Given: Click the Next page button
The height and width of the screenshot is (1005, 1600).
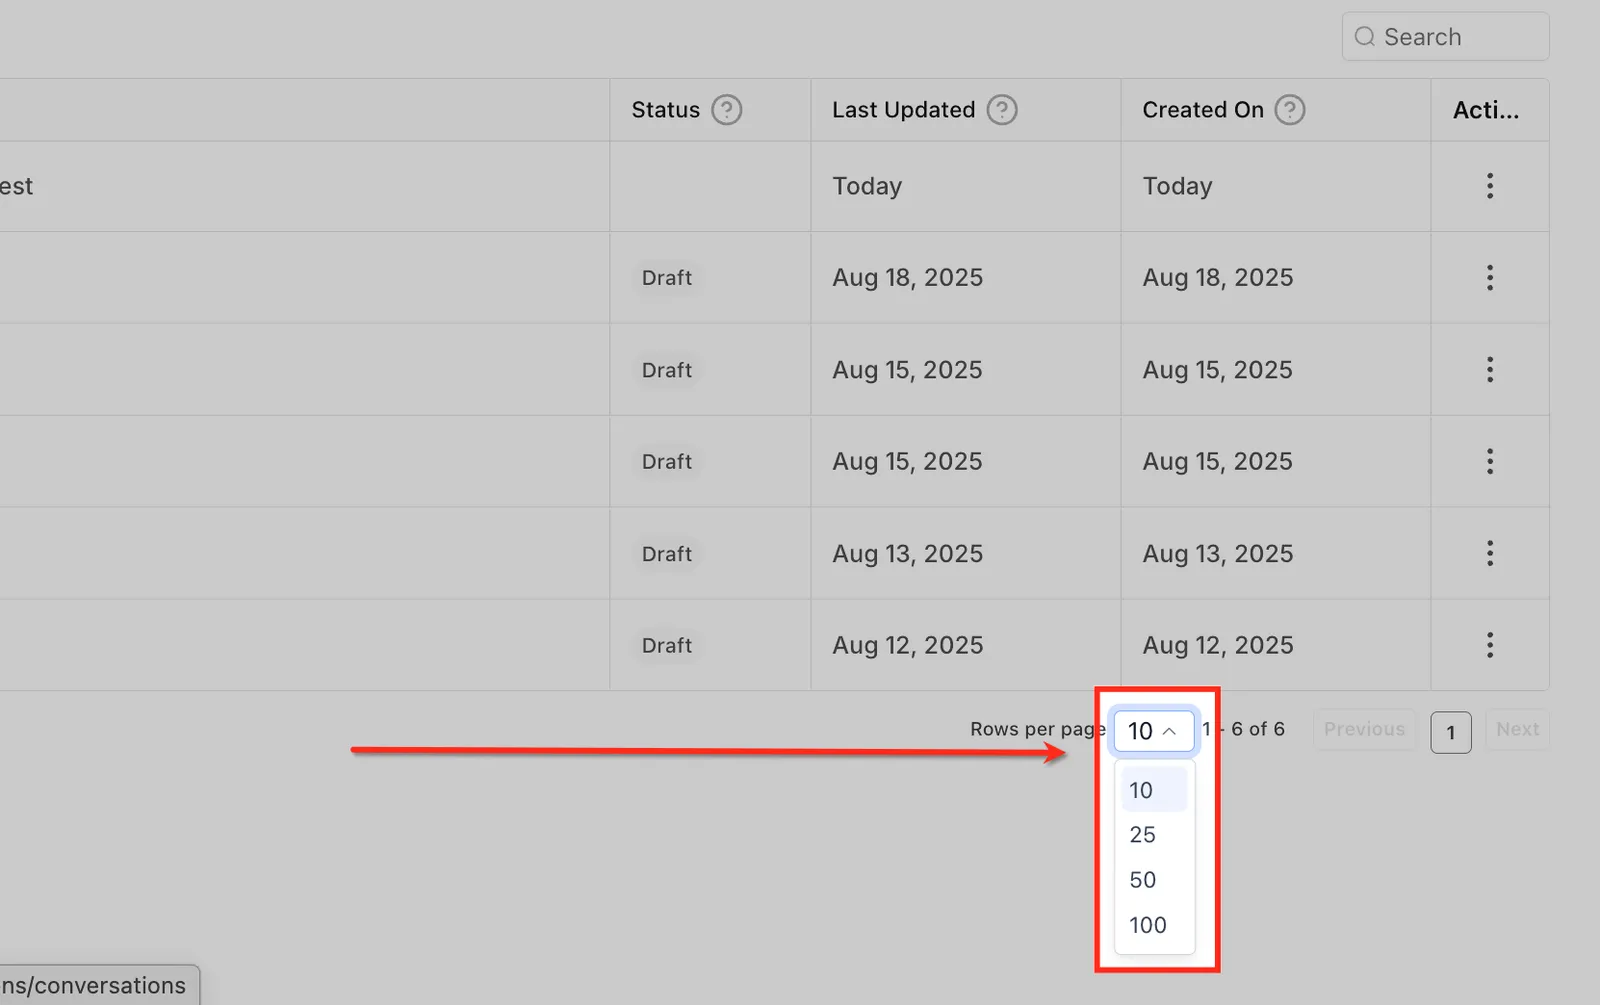Looking at the screenshot, I should 1517,730.
